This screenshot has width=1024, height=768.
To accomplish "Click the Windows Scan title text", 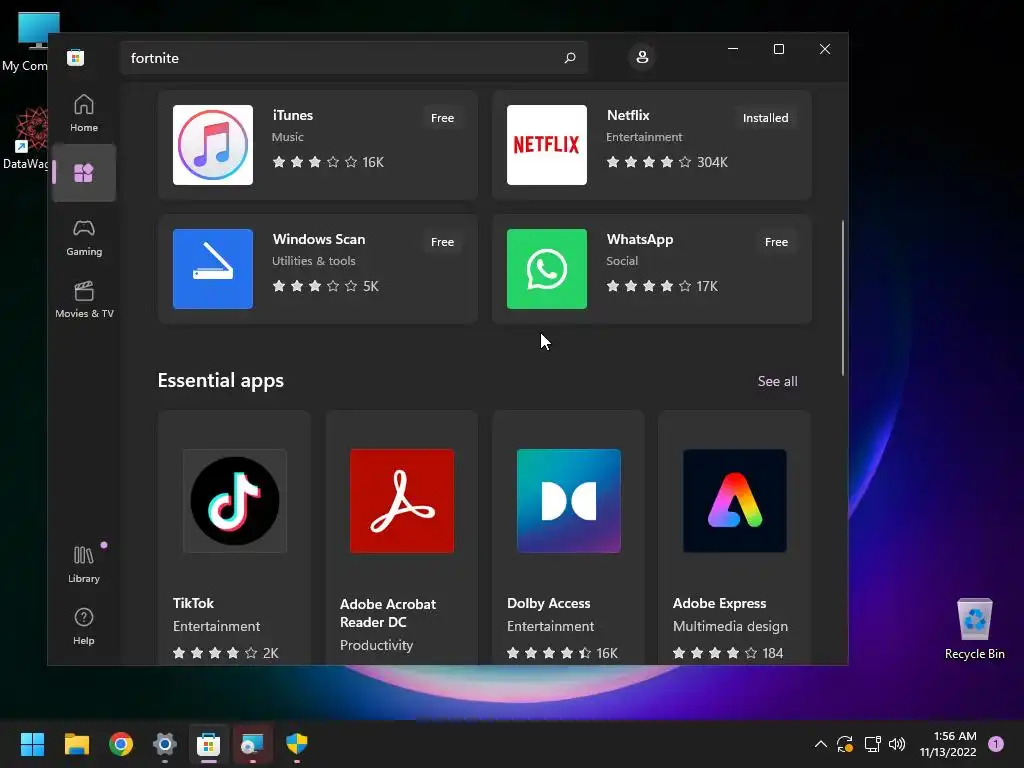I will point(319,239).
